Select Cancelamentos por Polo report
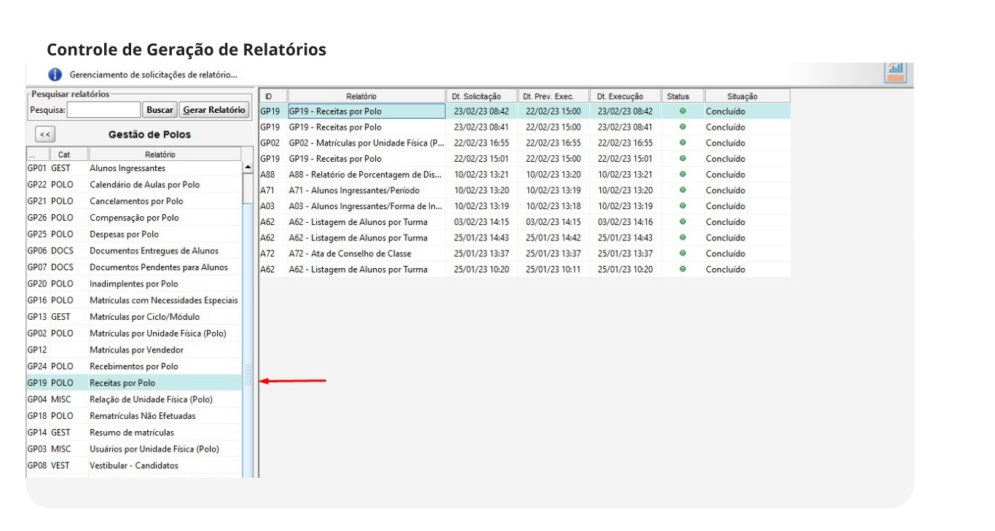This screenshot has width=995, height=531. [x=134, y=201]
